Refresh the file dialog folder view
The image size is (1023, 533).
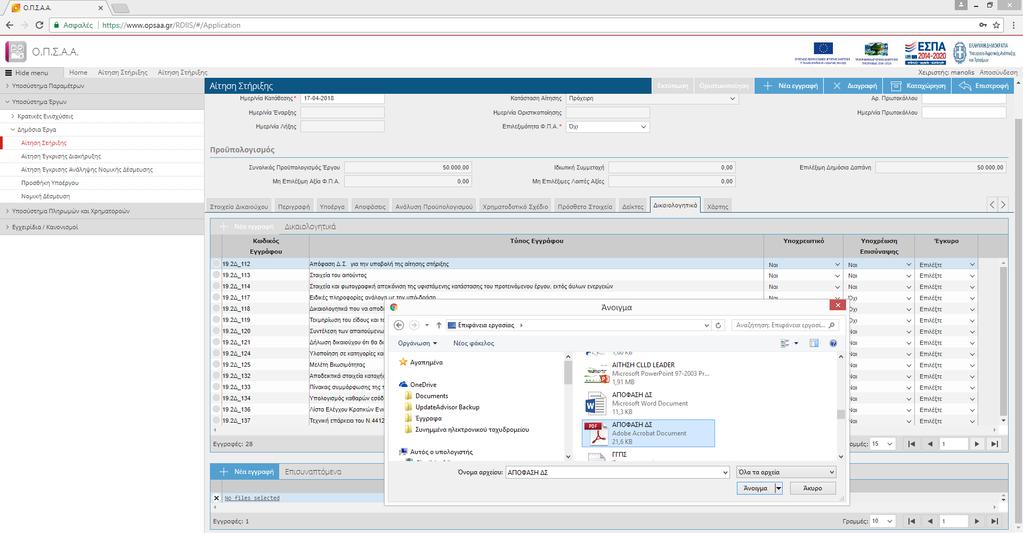click(x=718, y=325)
